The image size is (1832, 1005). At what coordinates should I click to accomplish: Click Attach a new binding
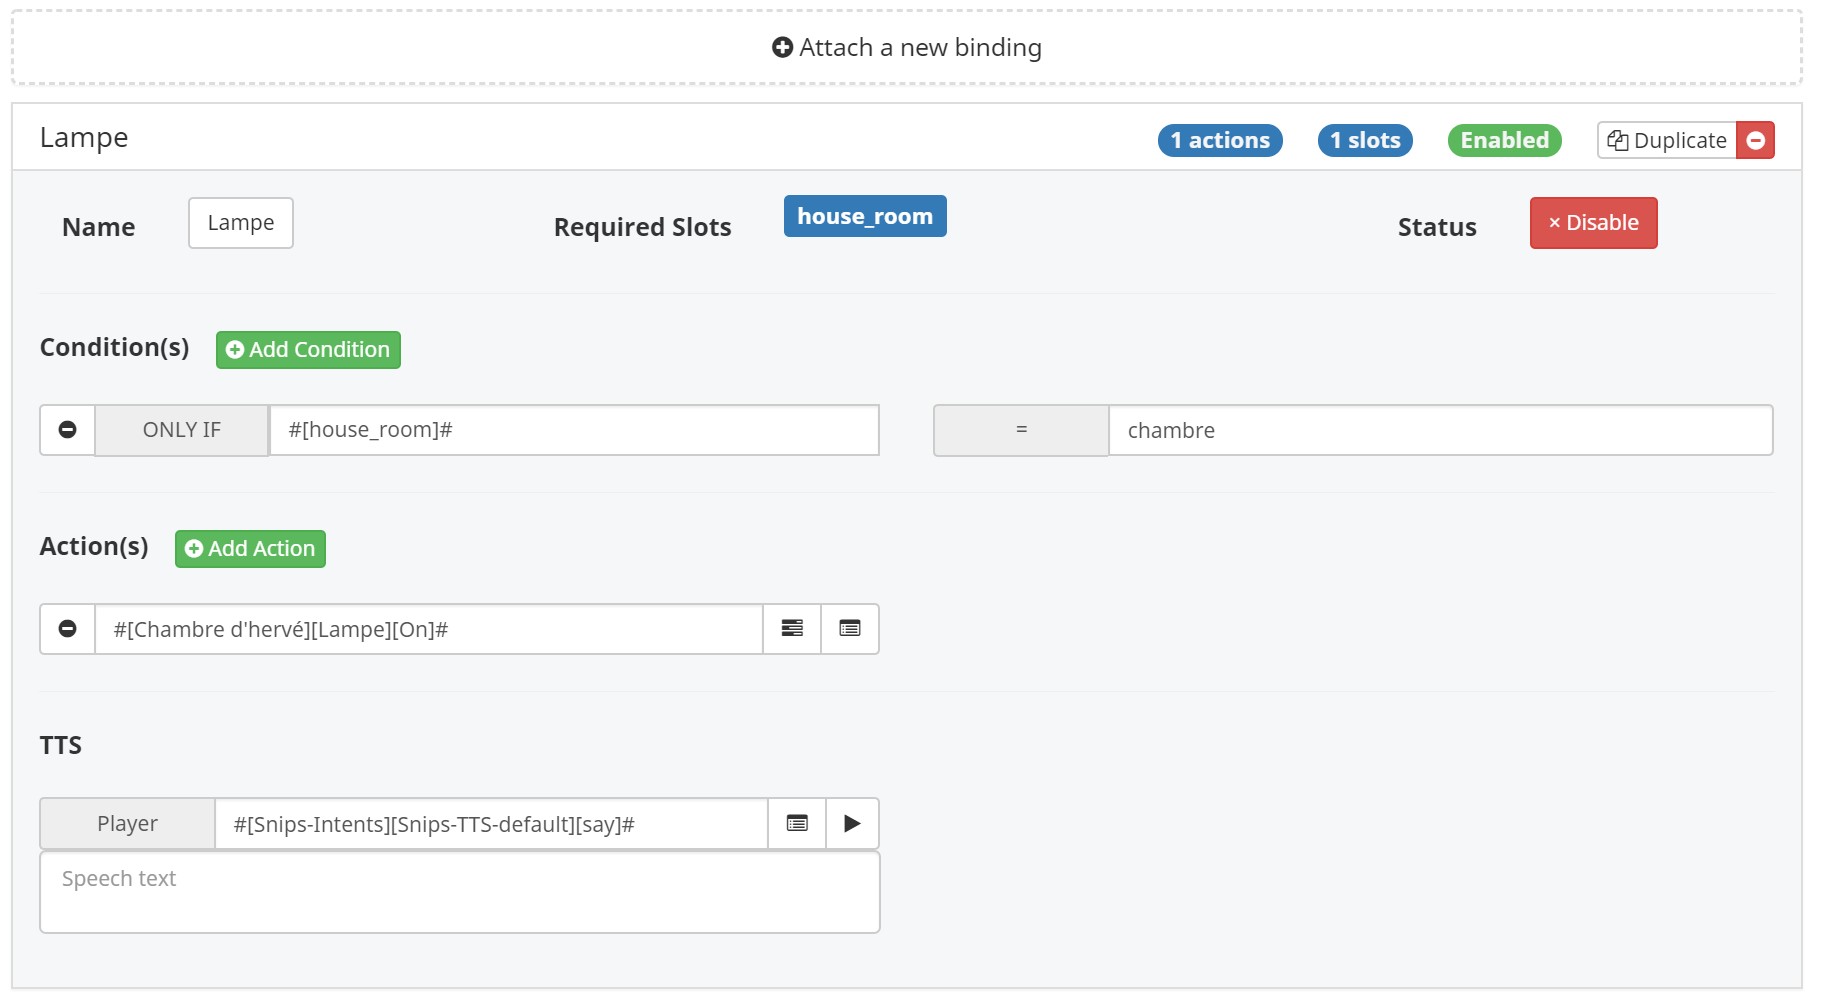point(907,48)
